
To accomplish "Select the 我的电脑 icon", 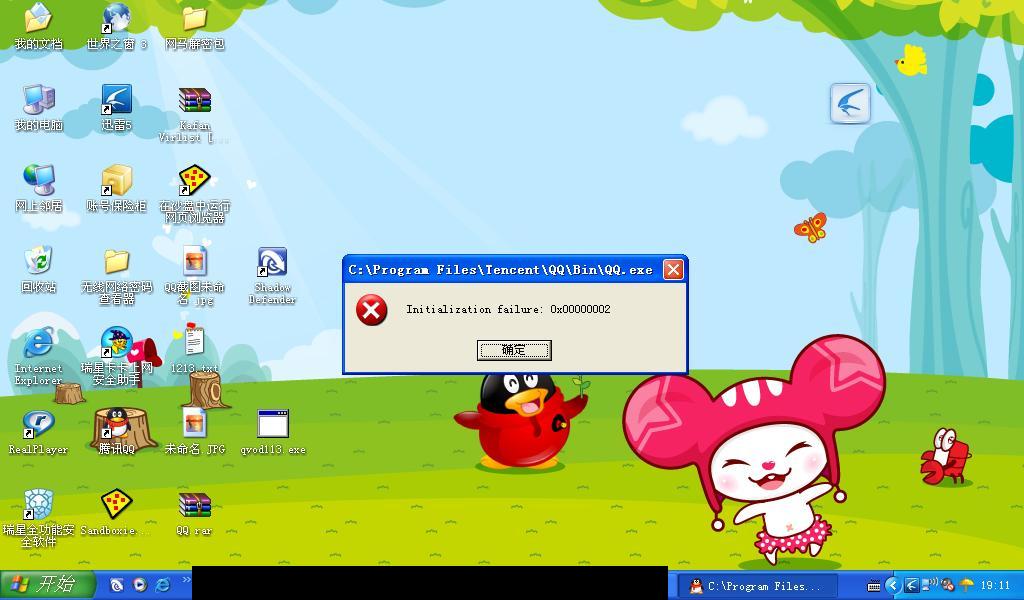I will [39, 108].
